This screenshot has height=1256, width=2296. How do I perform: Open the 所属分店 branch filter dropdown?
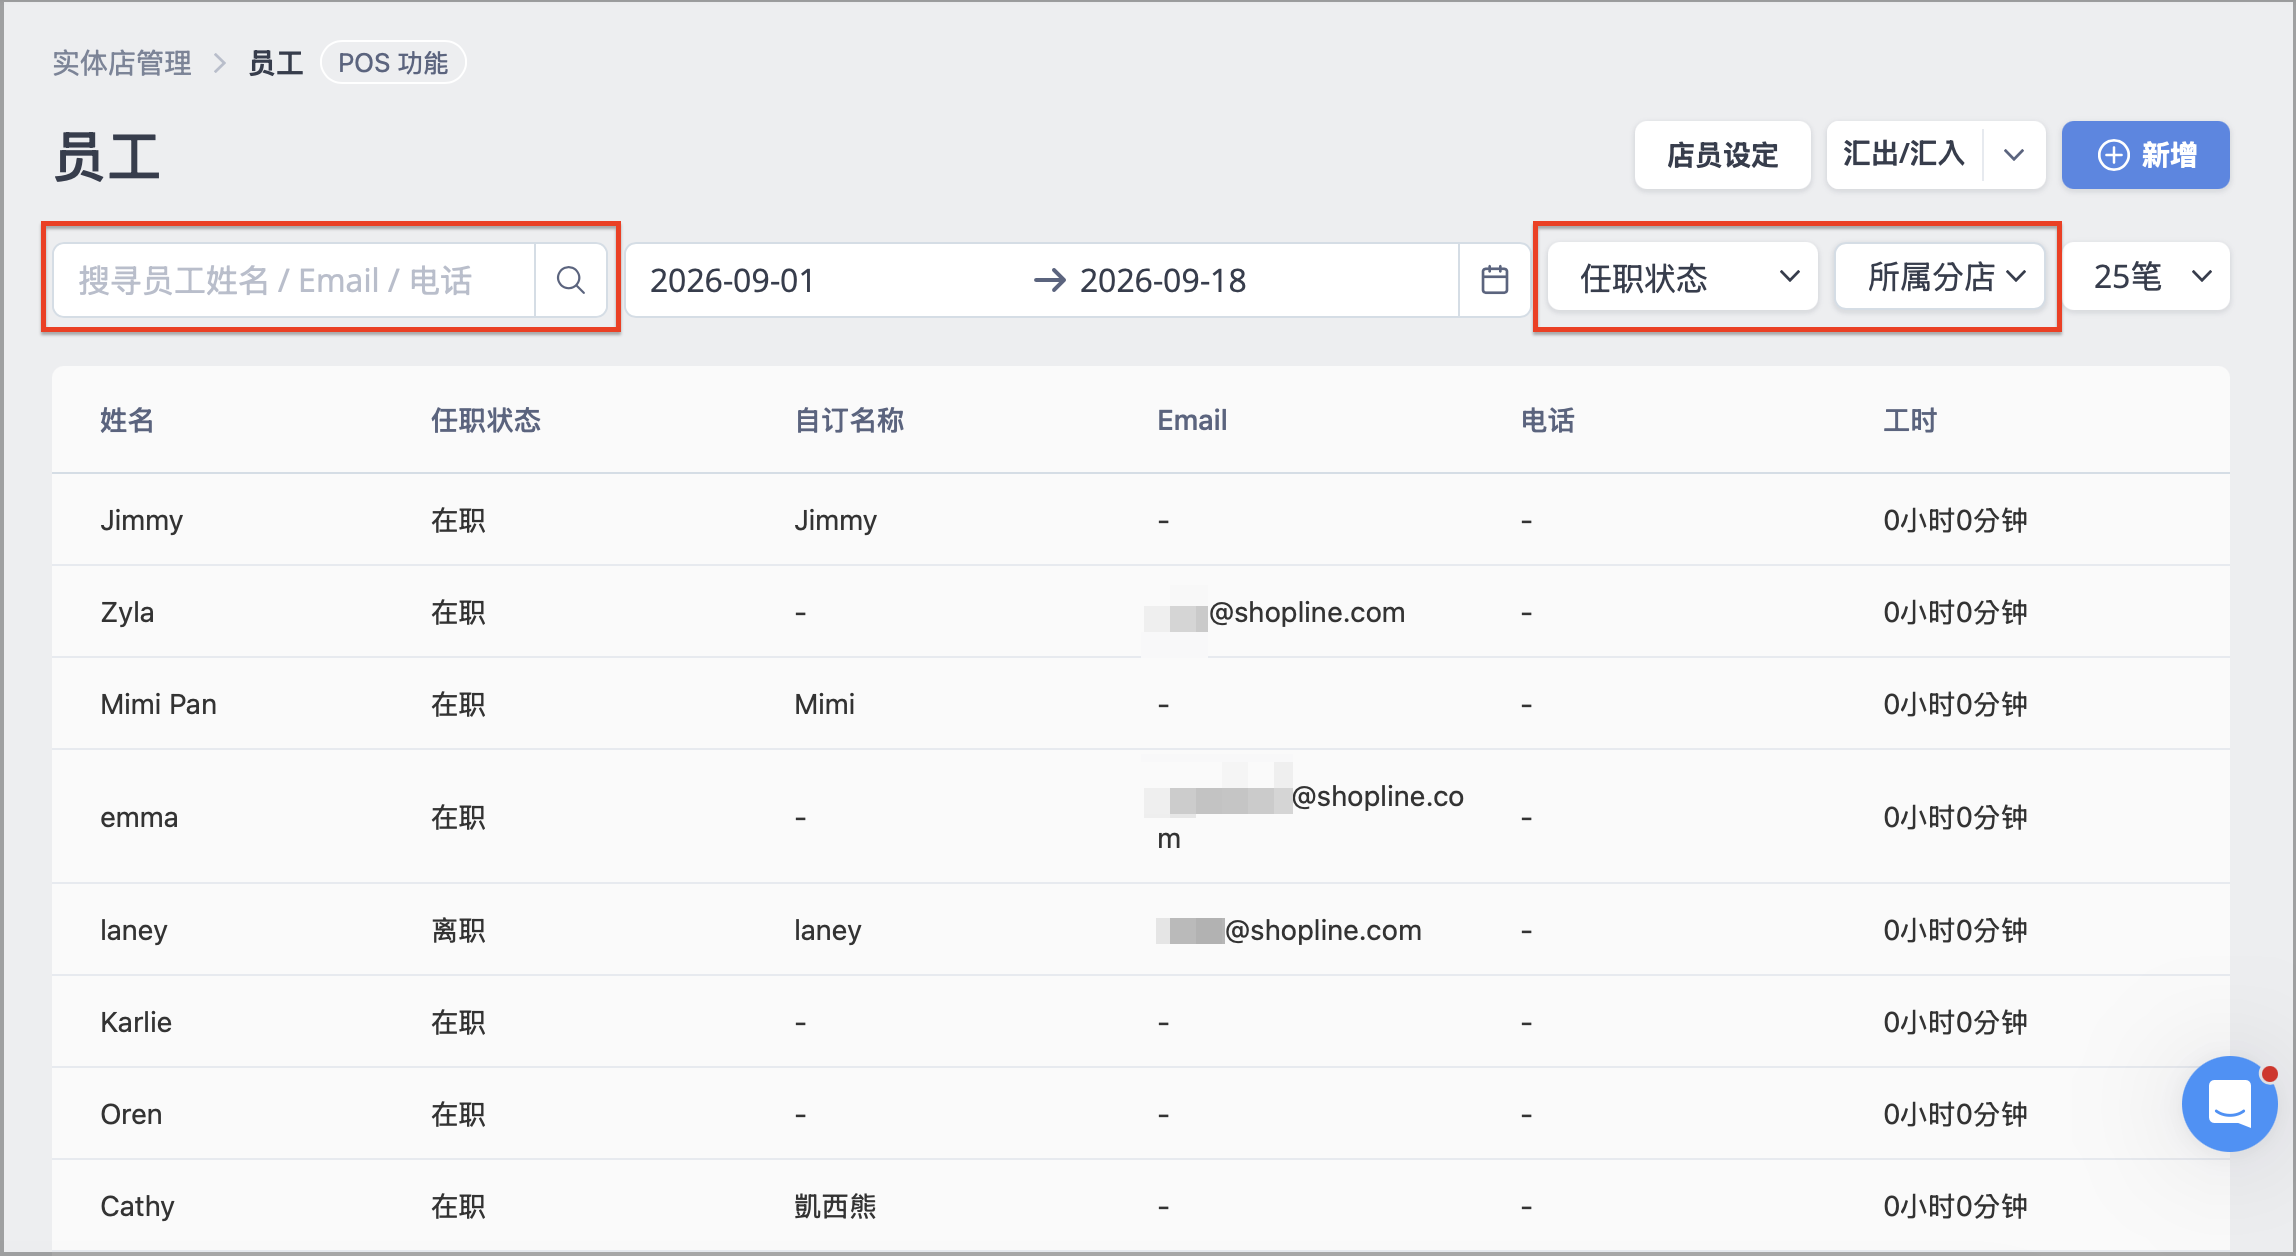[x=1939, y=277]
